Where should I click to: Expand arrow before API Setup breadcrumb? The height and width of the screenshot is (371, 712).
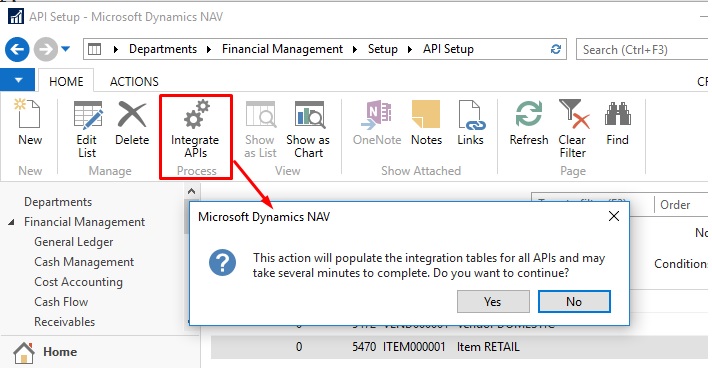click(x=410, y=49)
